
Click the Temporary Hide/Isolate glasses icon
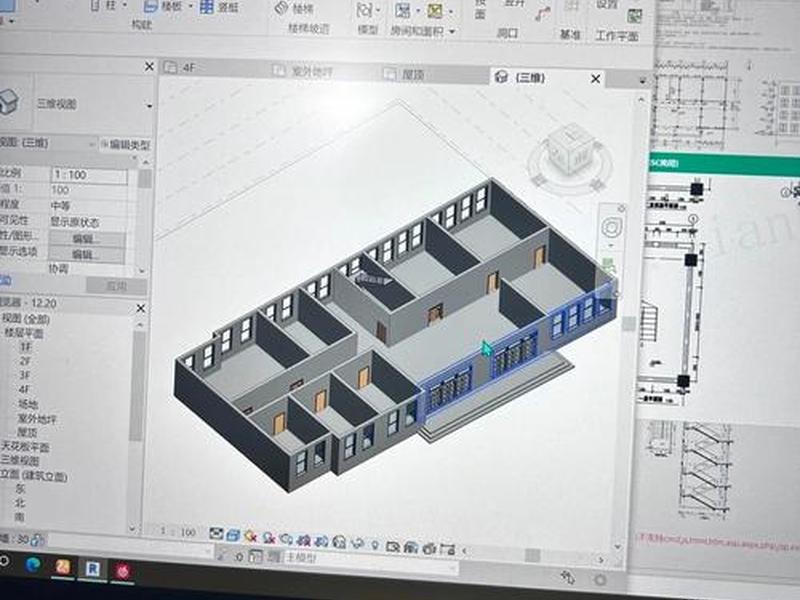pyautogui.click(x=357, y=543)
